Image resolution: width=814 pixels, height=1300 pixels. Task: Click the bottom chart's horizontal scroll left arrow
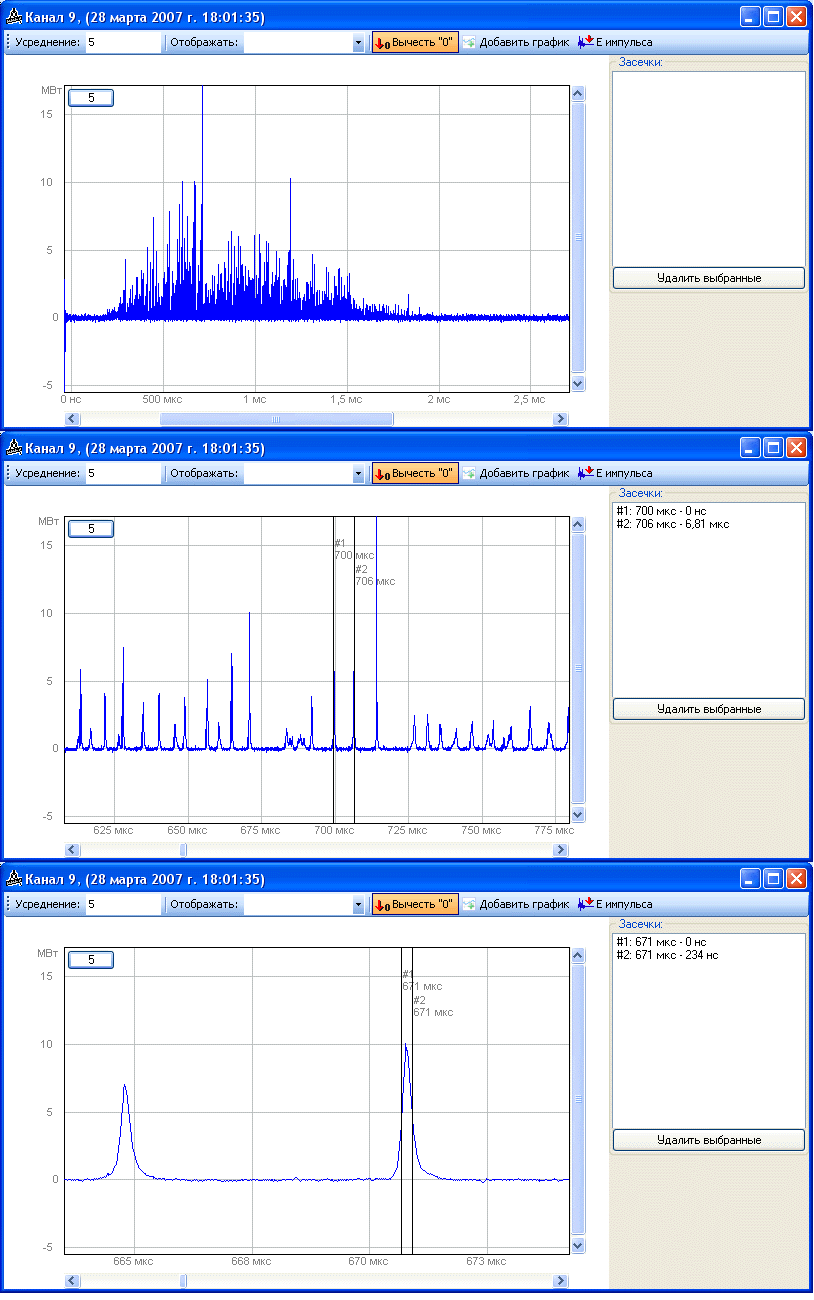[x=72, y=1281]
